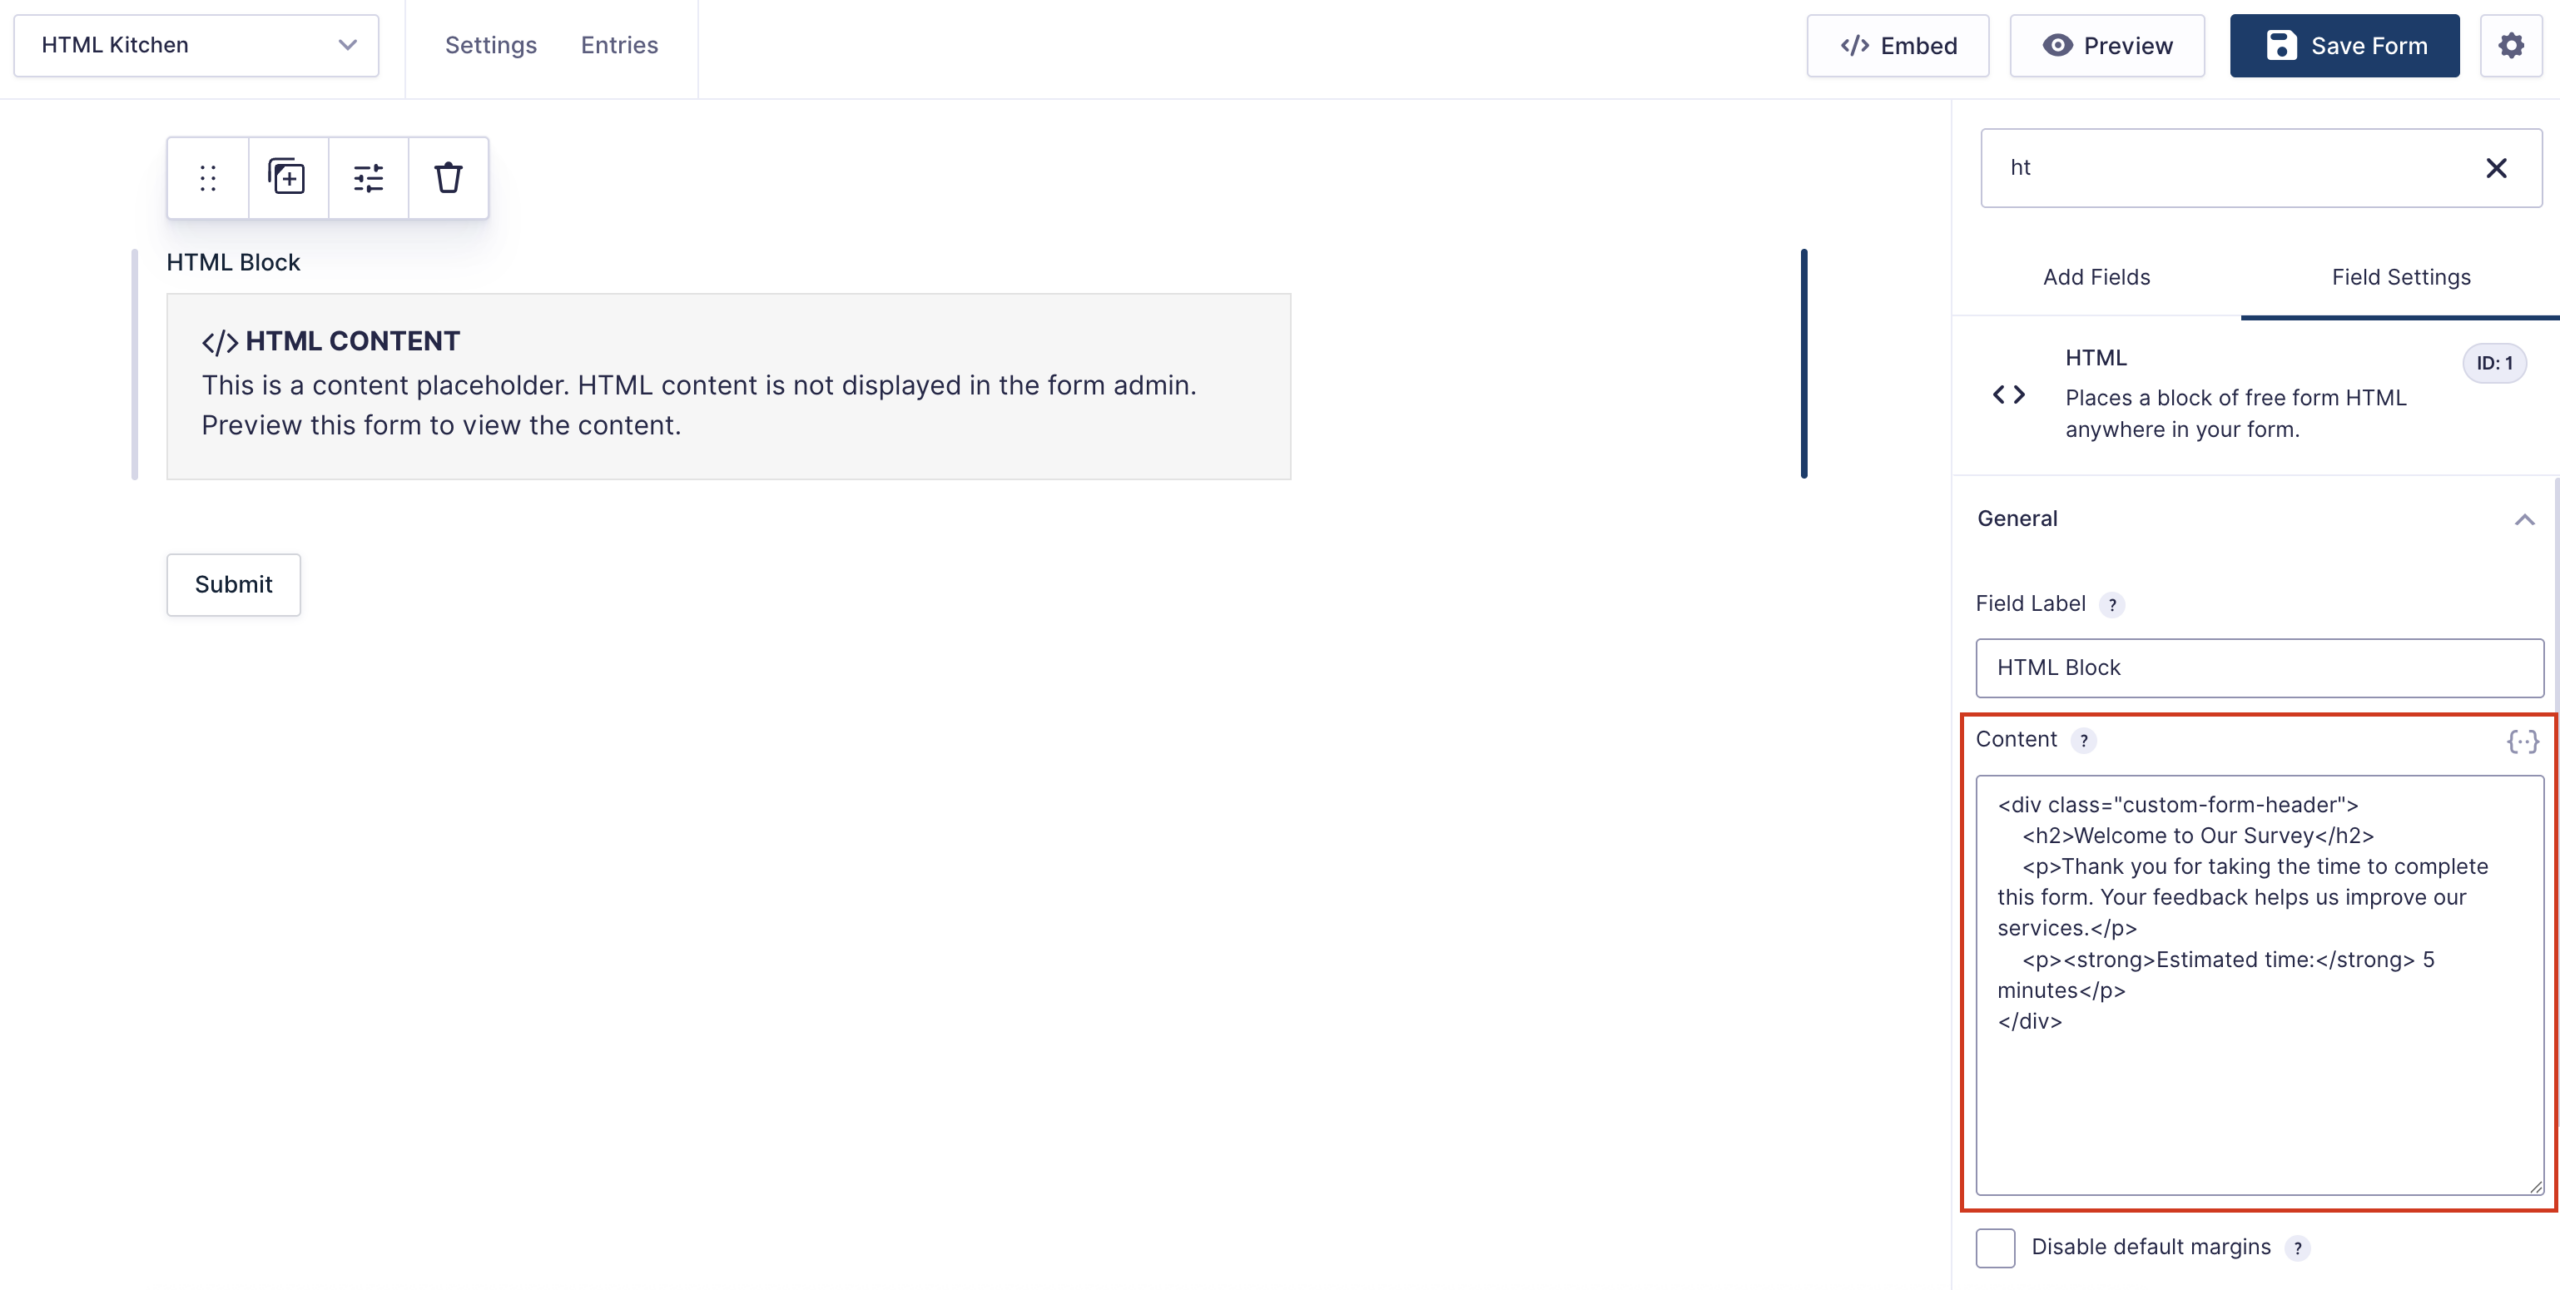Go to the Entries page

[x=619, y=46]
